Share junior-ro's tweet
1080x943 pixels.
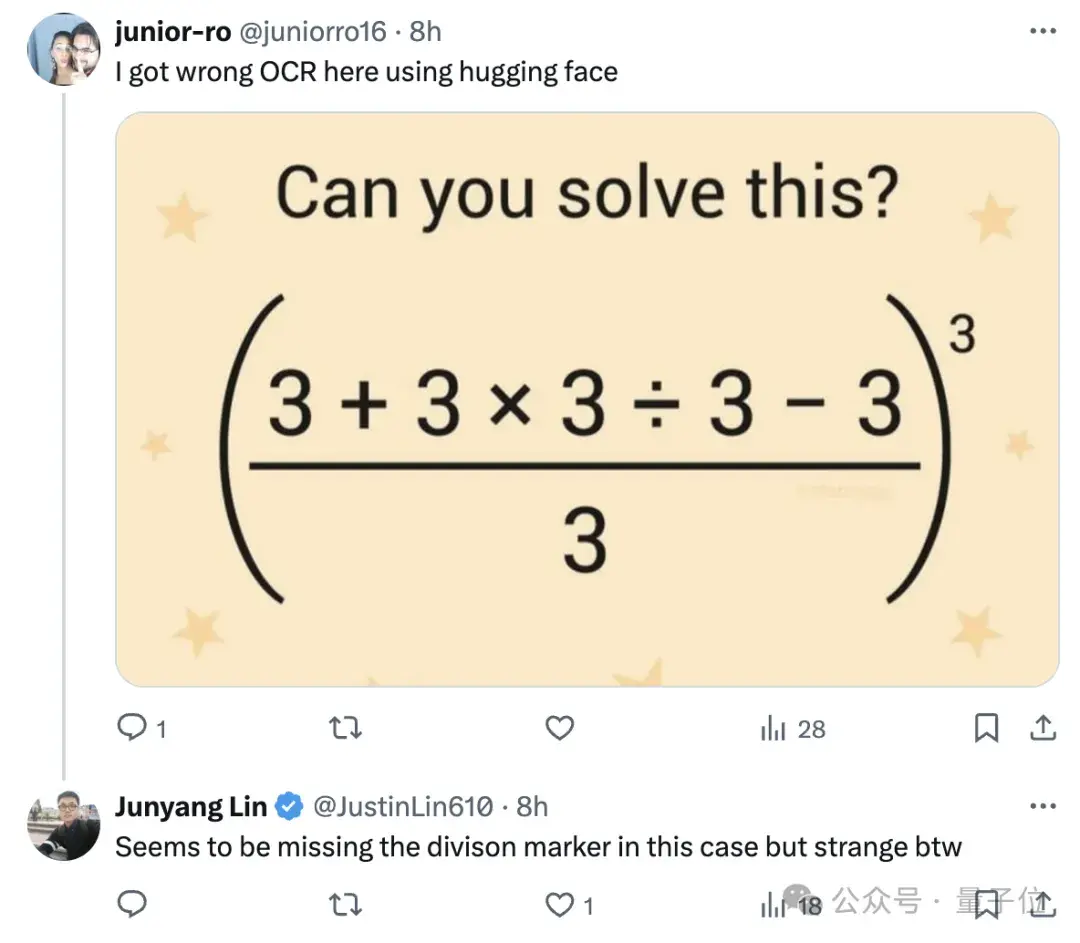tap(1042, 728)
